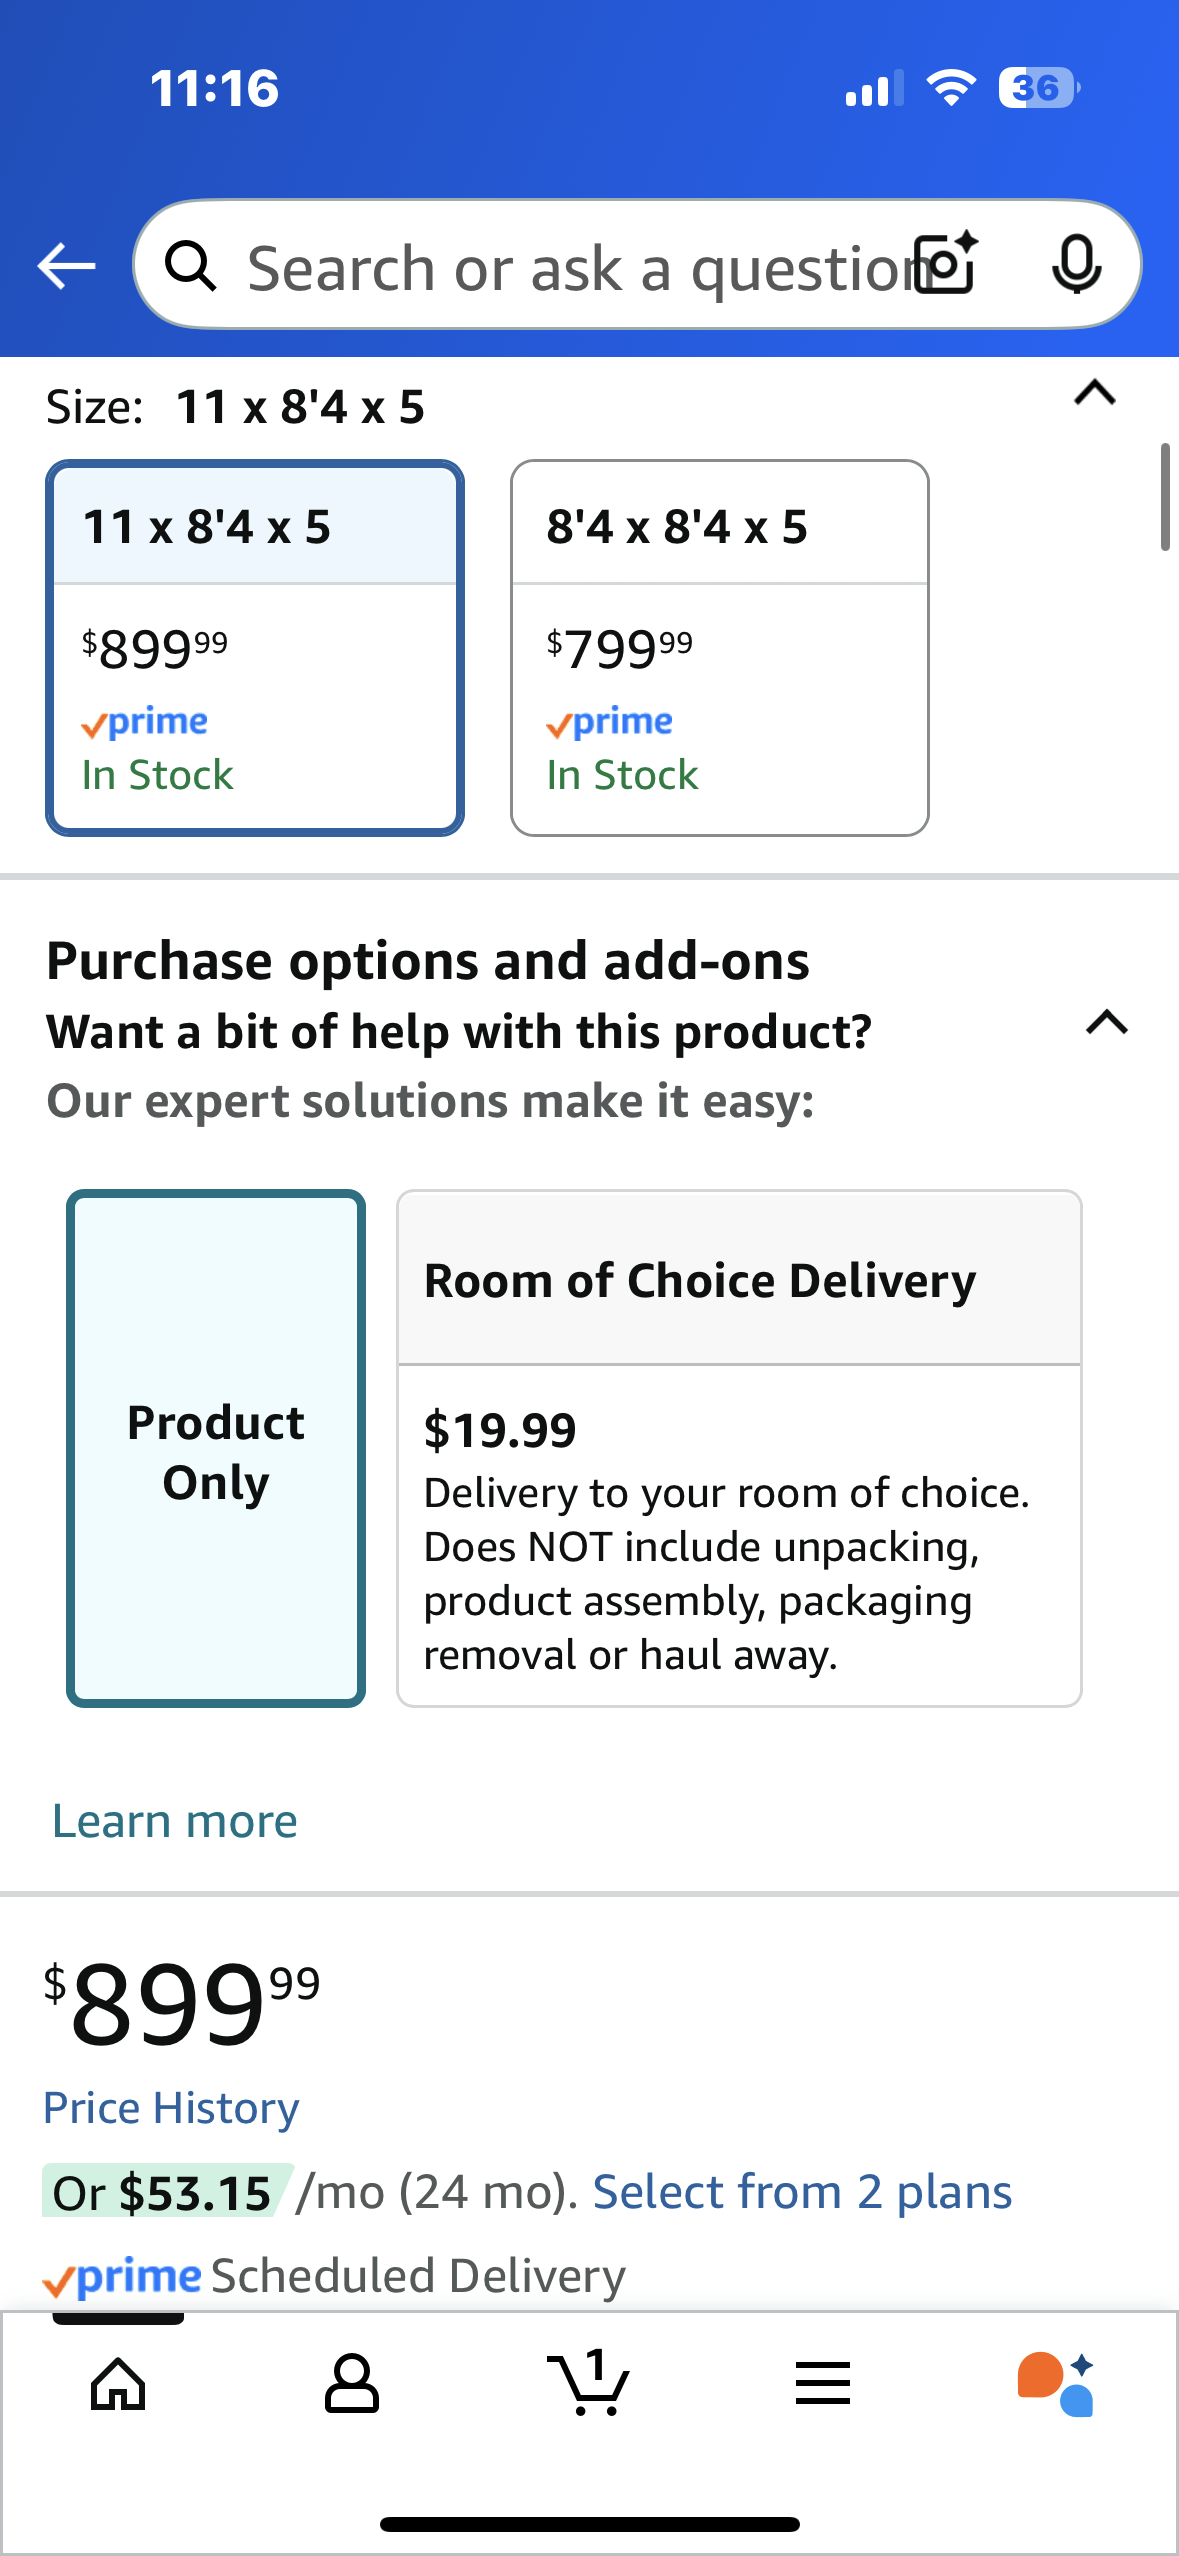This screenshot has height=2556, width=1179.
Task: Select size 8'4 x 8'4 x 5
Action: pos(720,648)
